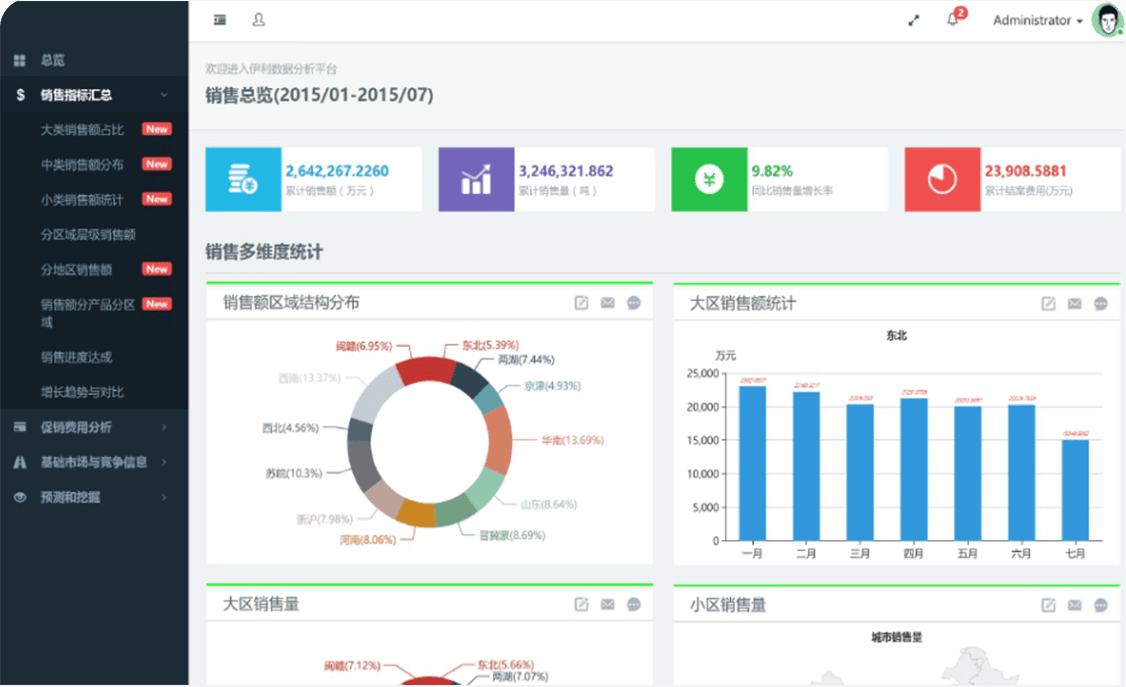
Task: Click comment icon on 大区销售量 panel
Action: (x=634, y=604)
